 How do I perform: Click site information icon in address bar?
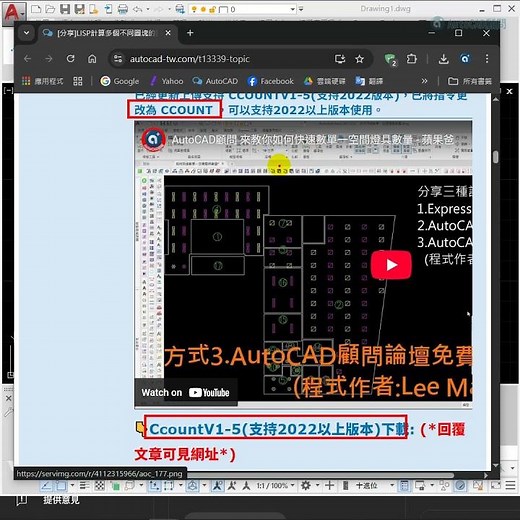(x=118, y=59)
